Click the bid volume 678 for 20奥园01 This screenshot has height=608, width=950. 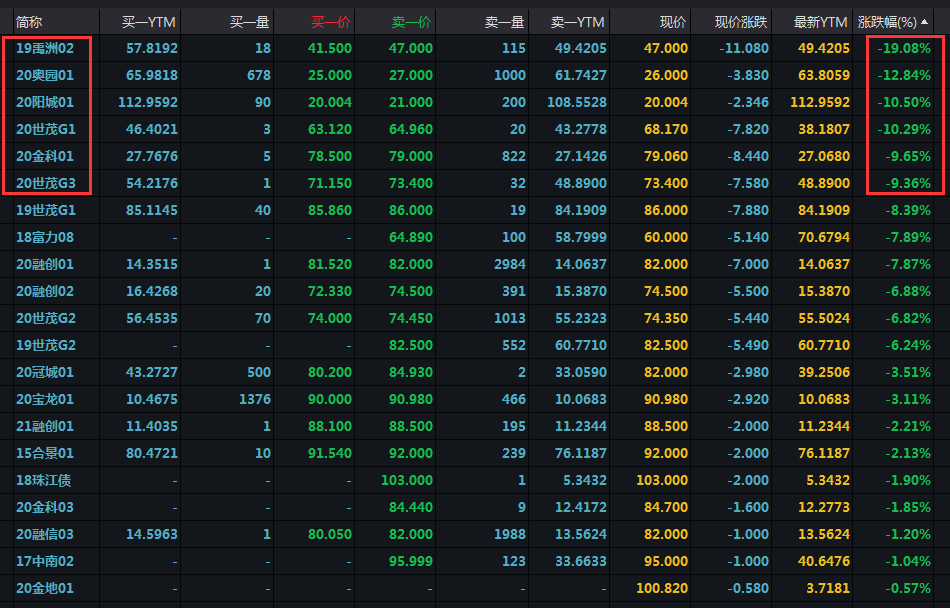pos(259,75)
